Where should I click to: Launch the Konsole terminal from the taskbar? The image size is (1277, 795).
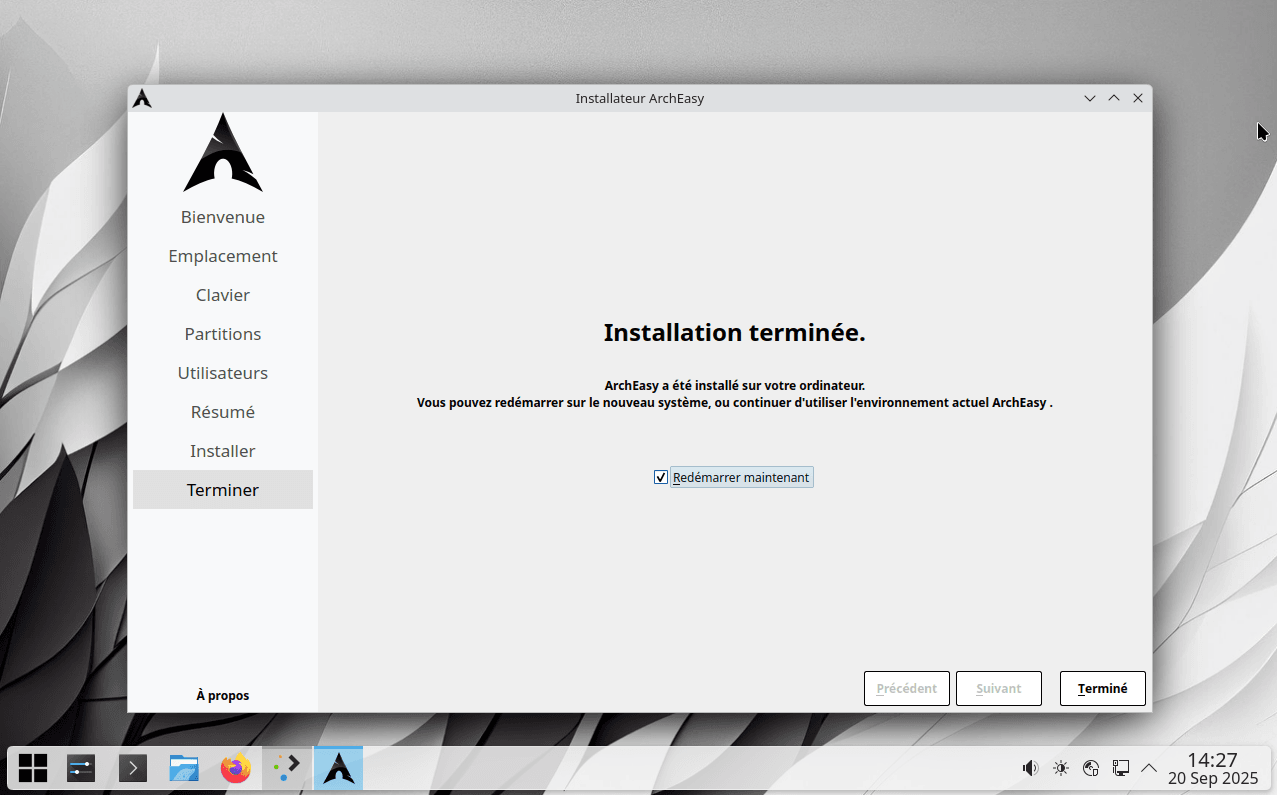tap(133, 768)
